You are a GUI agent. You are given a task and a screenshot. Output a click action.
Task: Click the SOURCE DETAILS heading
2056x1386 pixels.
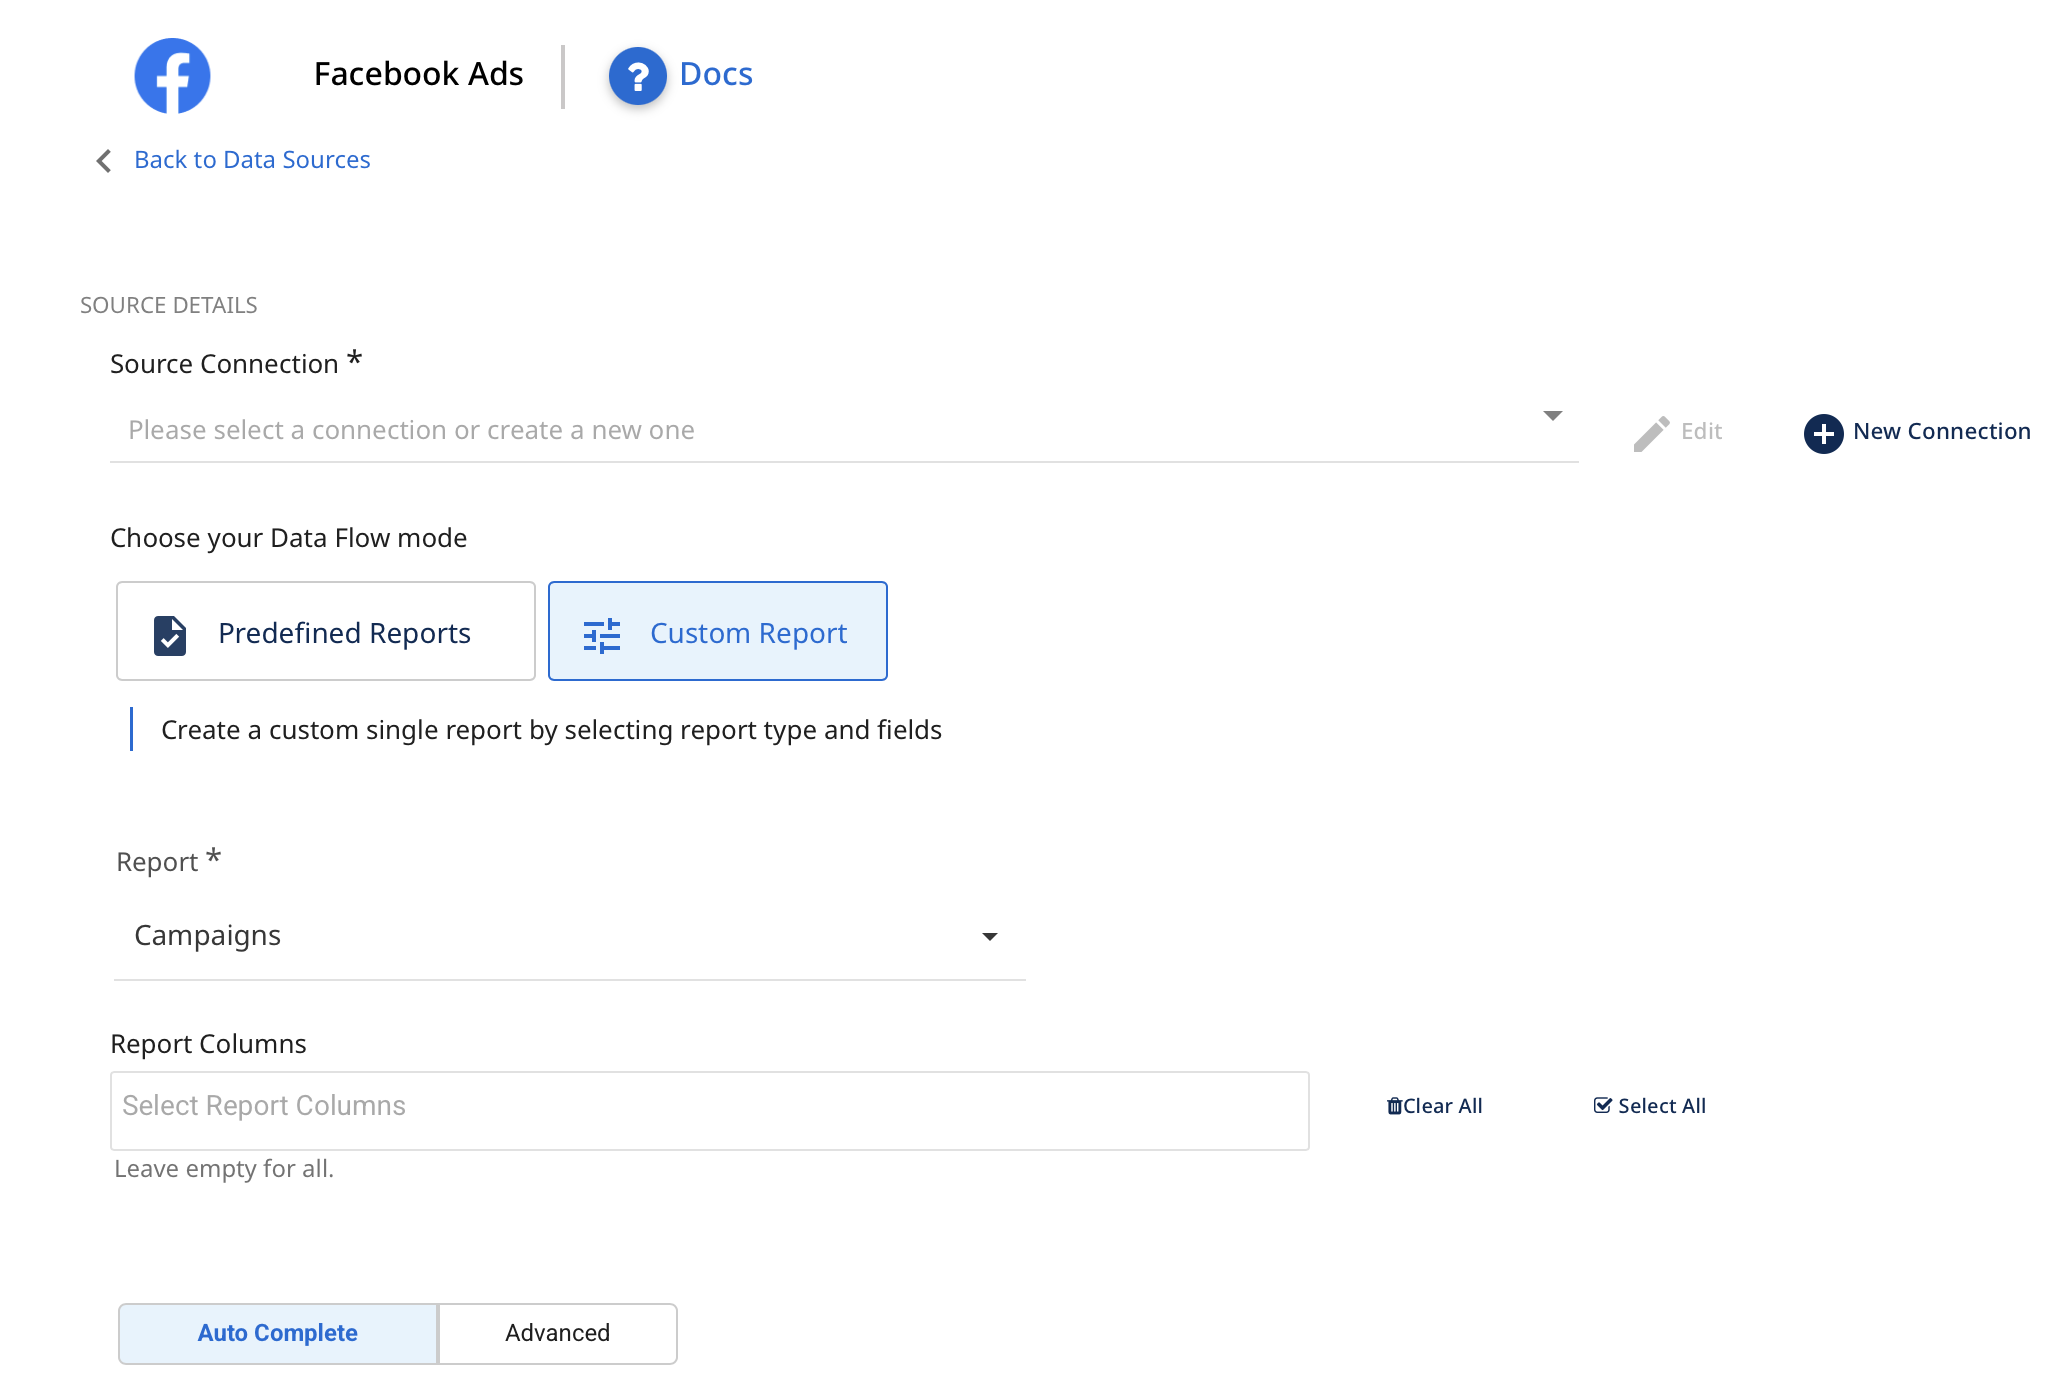pos(169,305)
